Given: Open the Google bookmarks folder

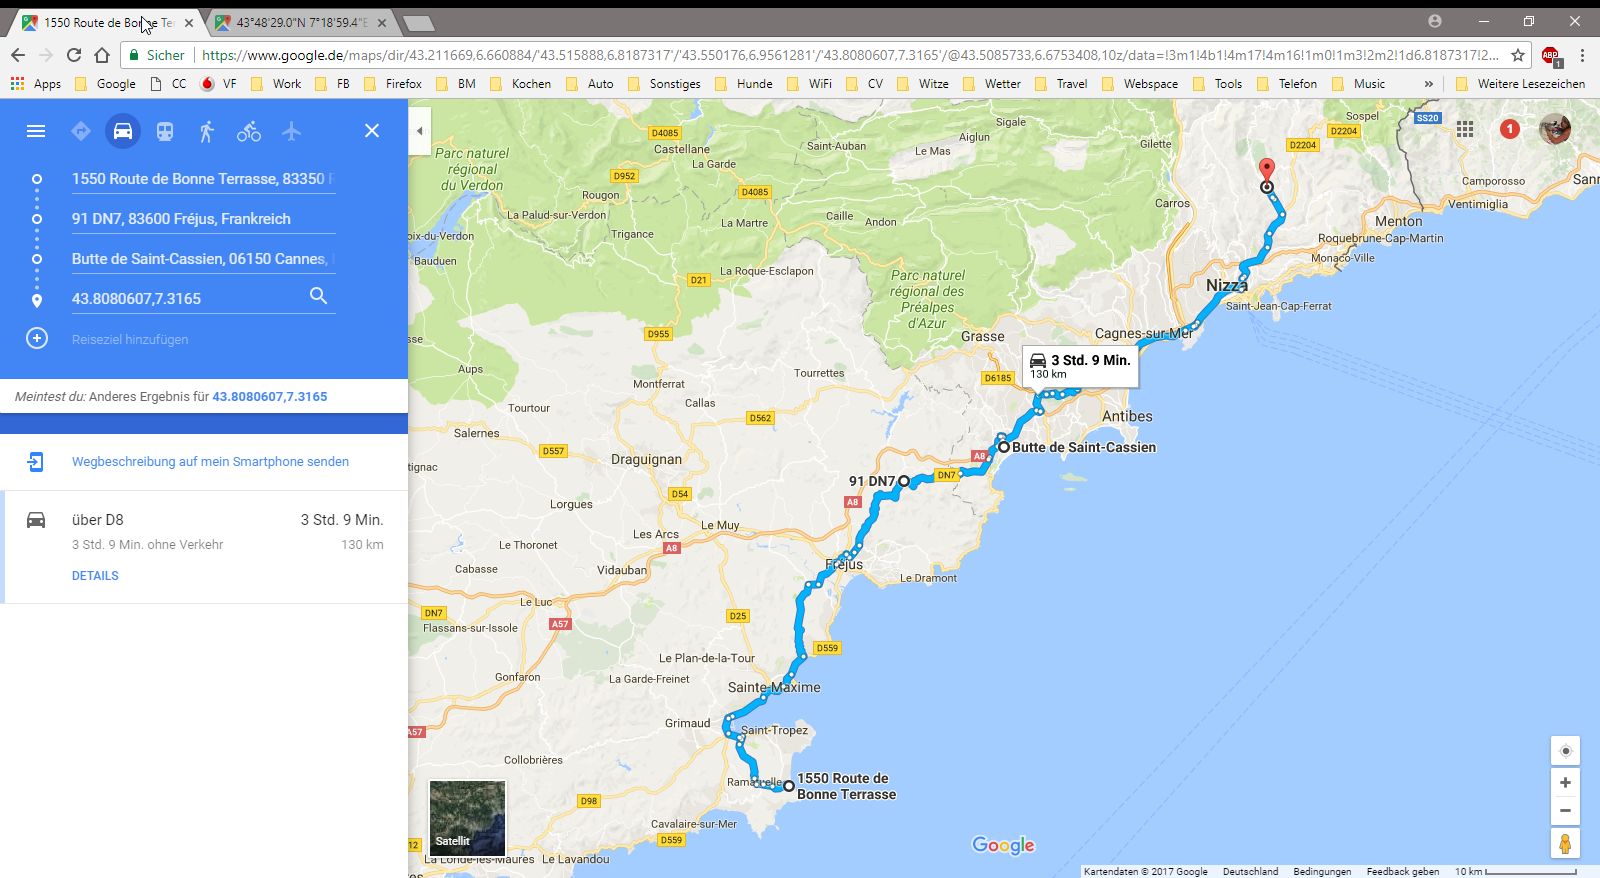Looking at the screenshot, I should click(105, 84).
